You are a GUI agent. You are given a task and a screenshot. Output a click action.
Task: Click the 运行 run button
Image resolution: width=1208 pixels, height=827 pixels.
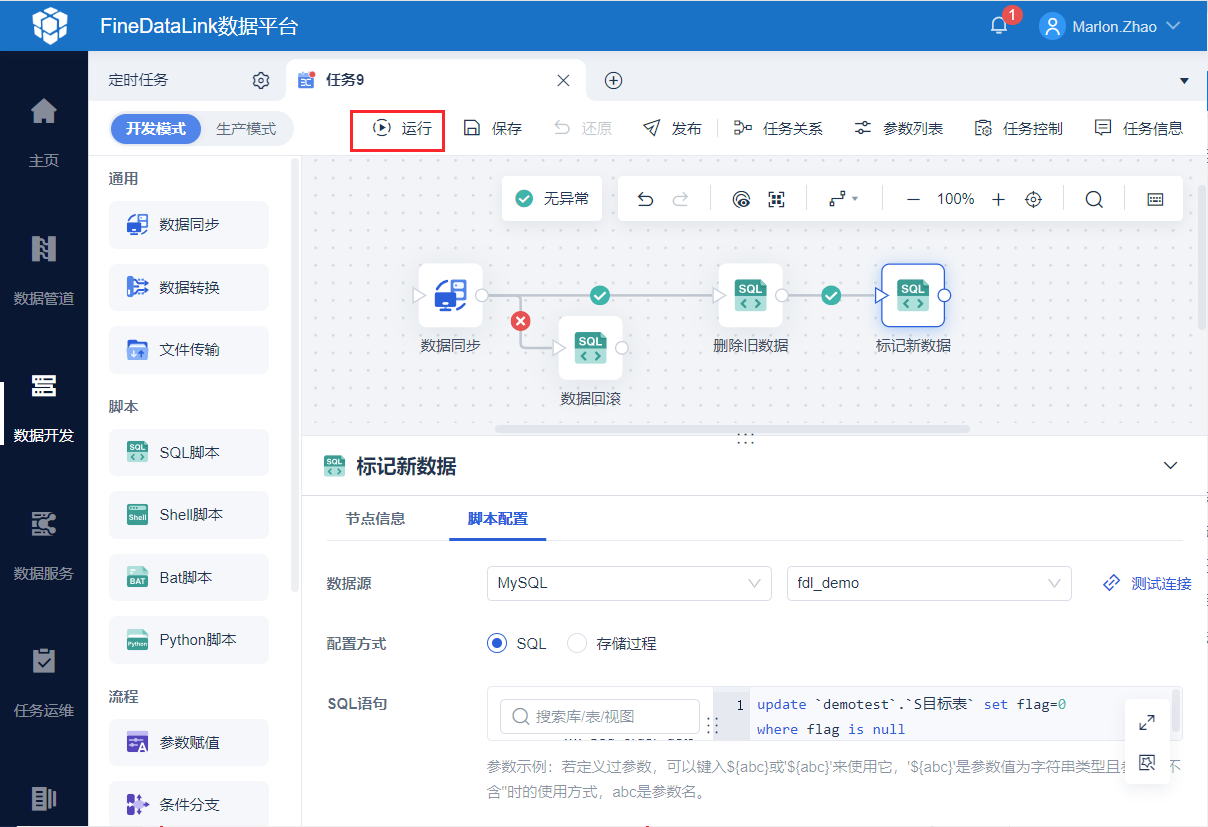pos(398,131)
